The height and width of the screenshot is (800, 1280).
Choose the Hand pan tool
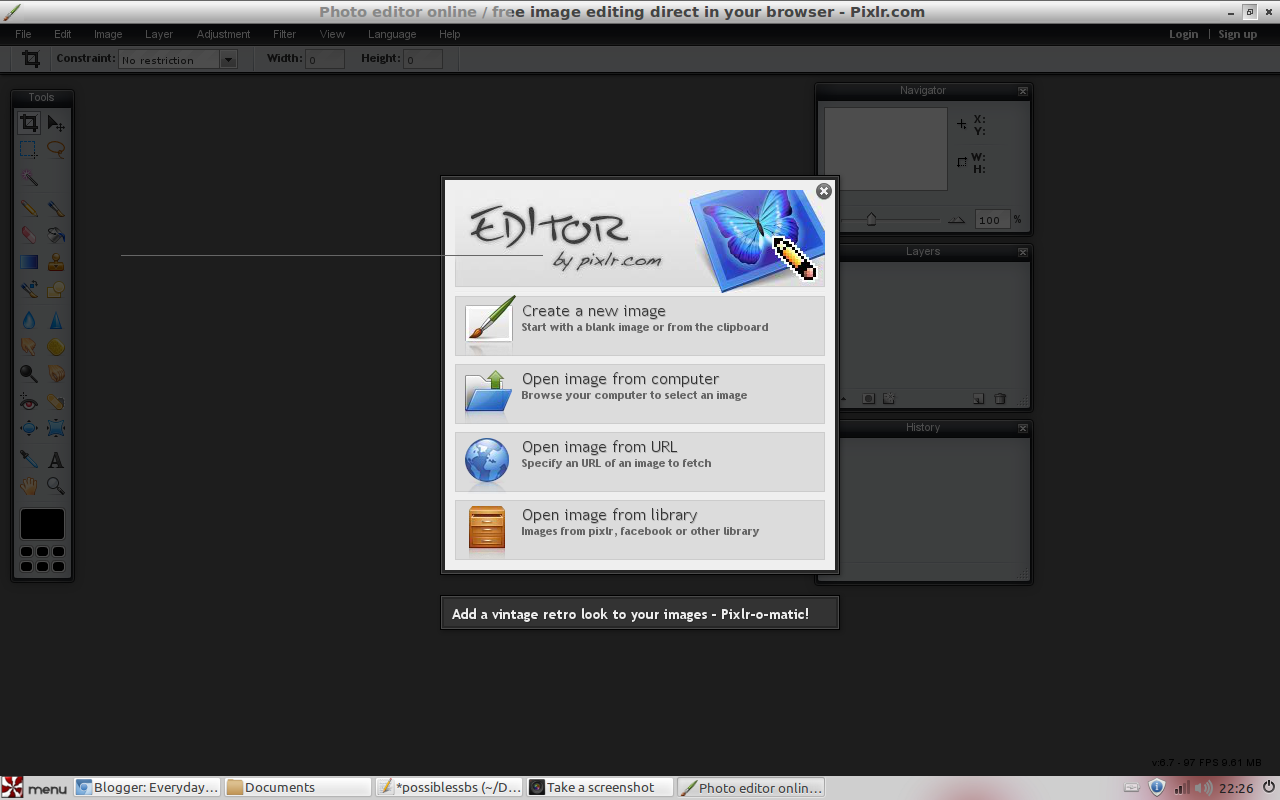(29, 487)
